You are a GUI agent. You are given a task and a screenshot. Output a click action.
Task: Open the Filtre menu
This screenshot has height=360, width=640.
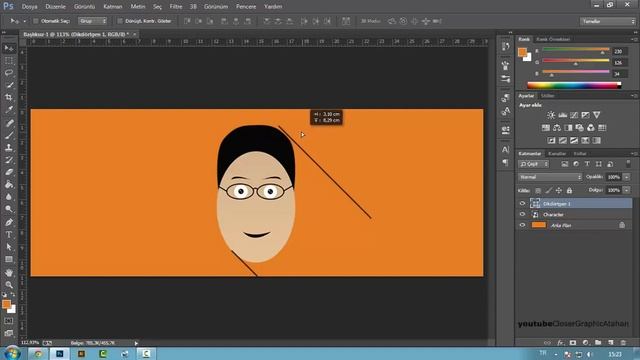pos(176,7)
